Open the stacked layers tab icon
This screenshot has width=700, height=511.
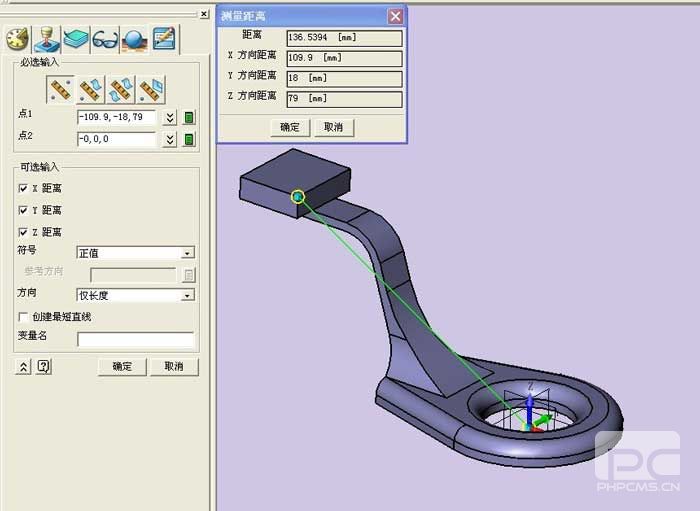(x=76, y=39)
